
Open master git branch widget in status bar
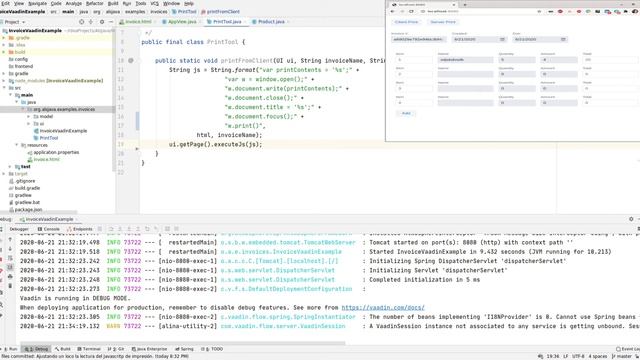point(622,356)
